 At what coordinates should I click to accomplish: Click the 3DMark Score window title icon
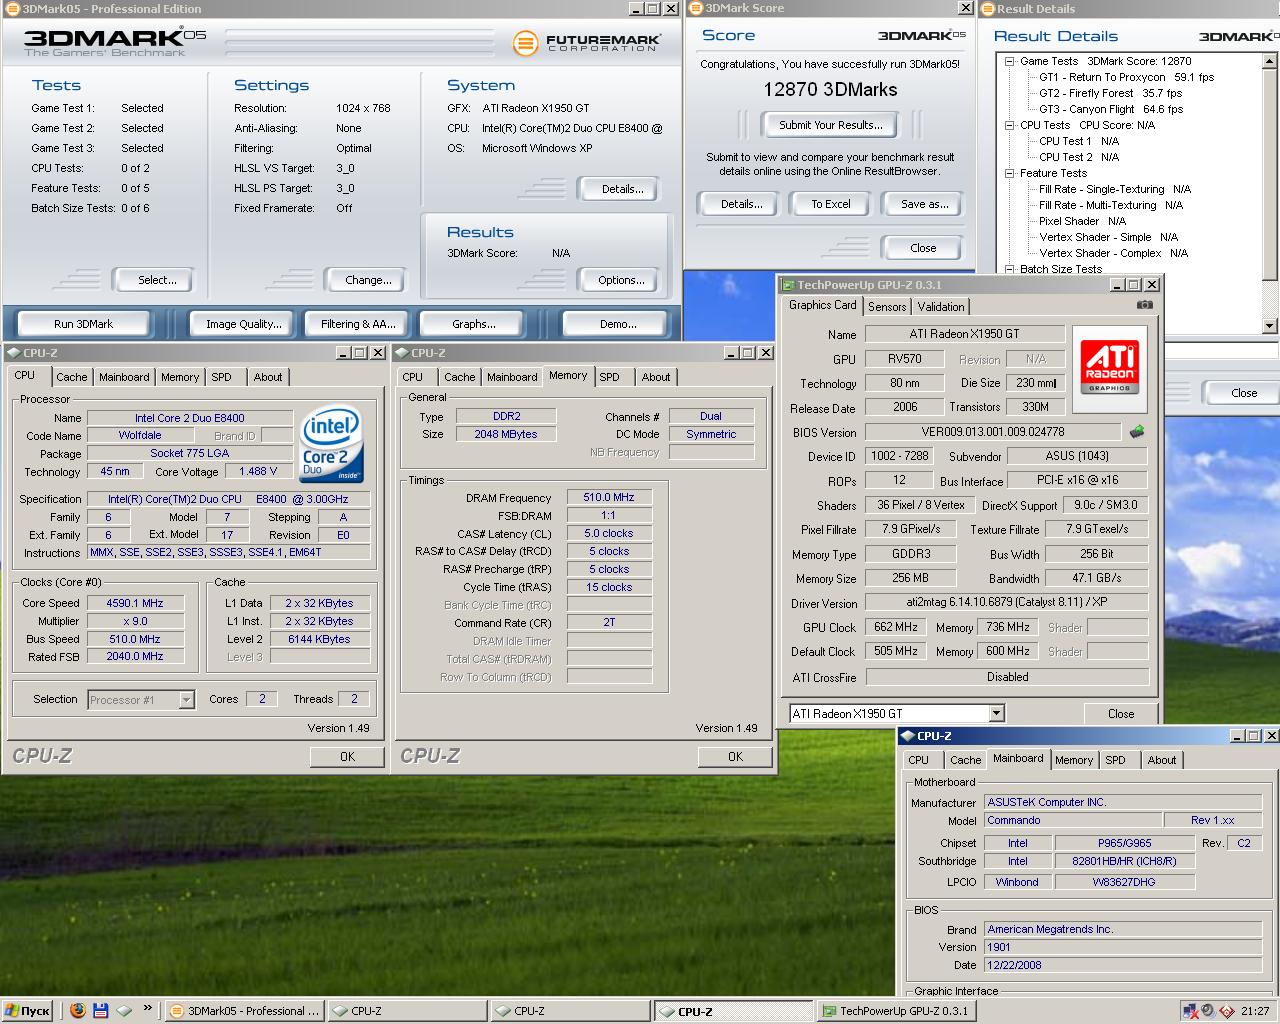(x=695, y=8)
